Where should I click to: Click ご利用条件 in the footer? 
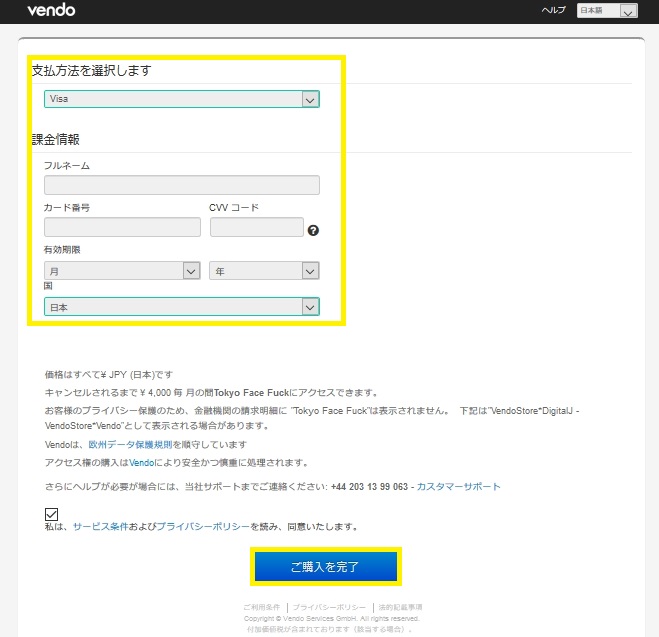pos(262,608)
